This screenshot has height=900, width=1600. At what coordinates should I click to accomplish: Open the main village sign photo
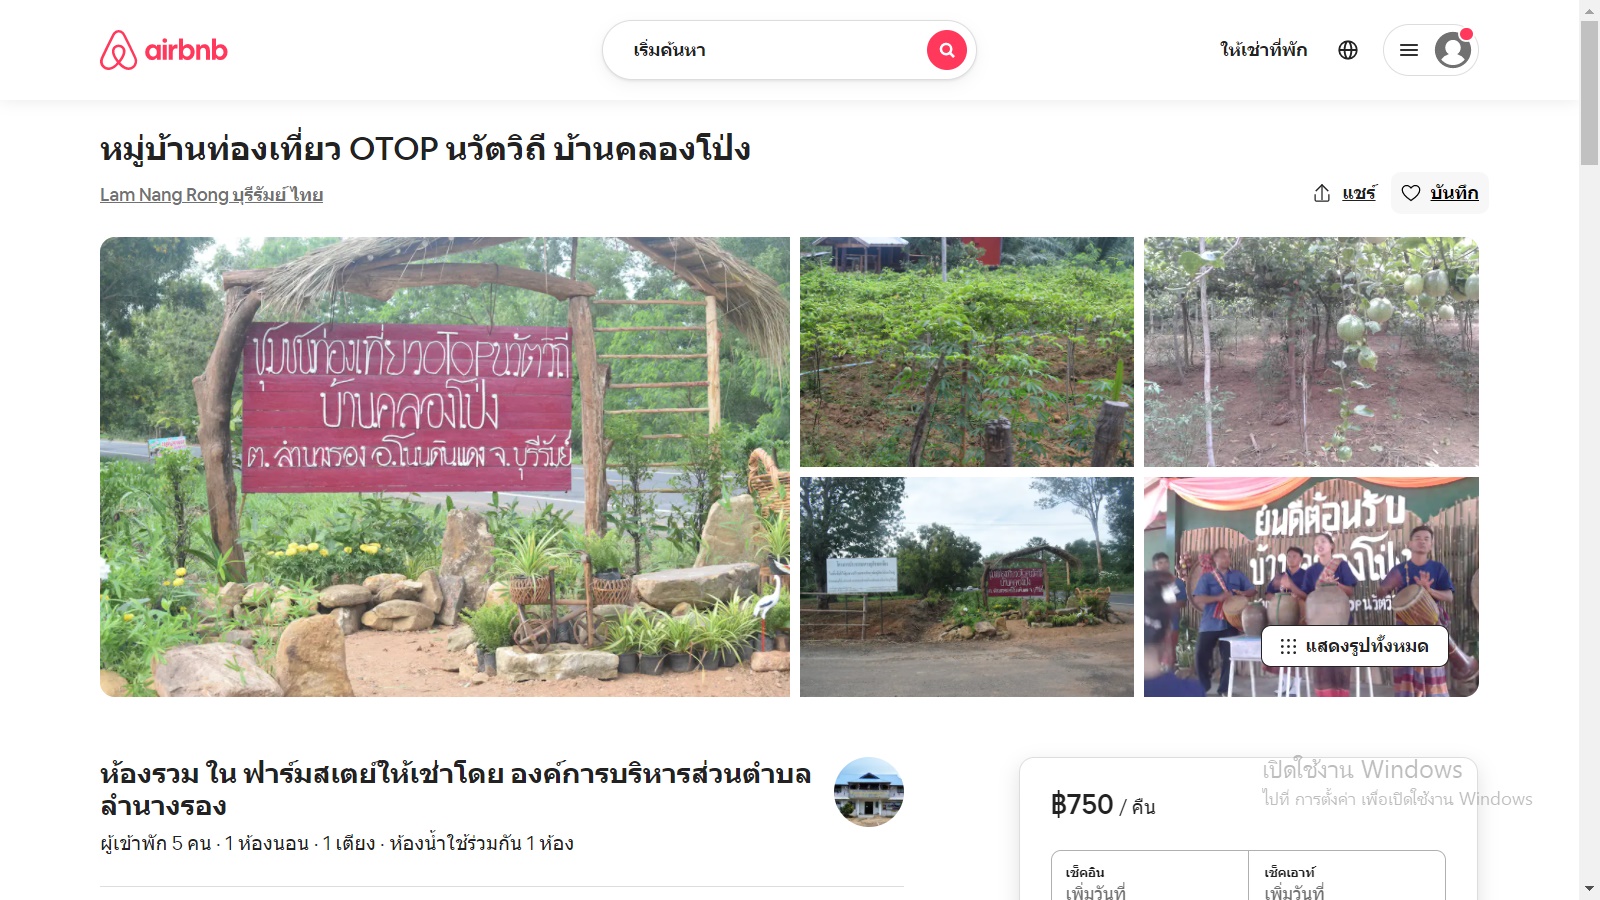445,467
